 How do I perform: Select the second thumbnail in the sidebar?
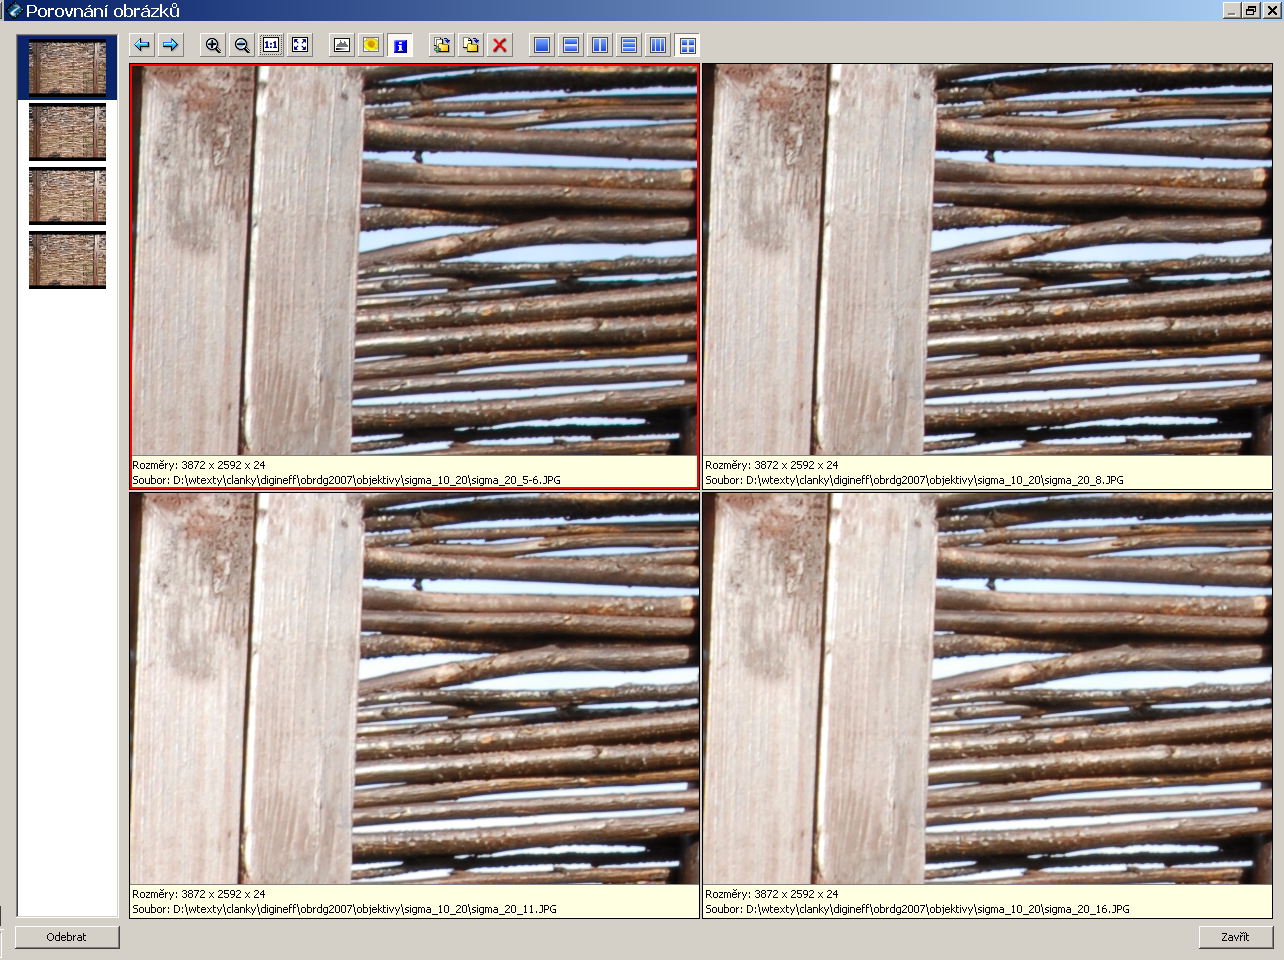click(x=67, y=131)
